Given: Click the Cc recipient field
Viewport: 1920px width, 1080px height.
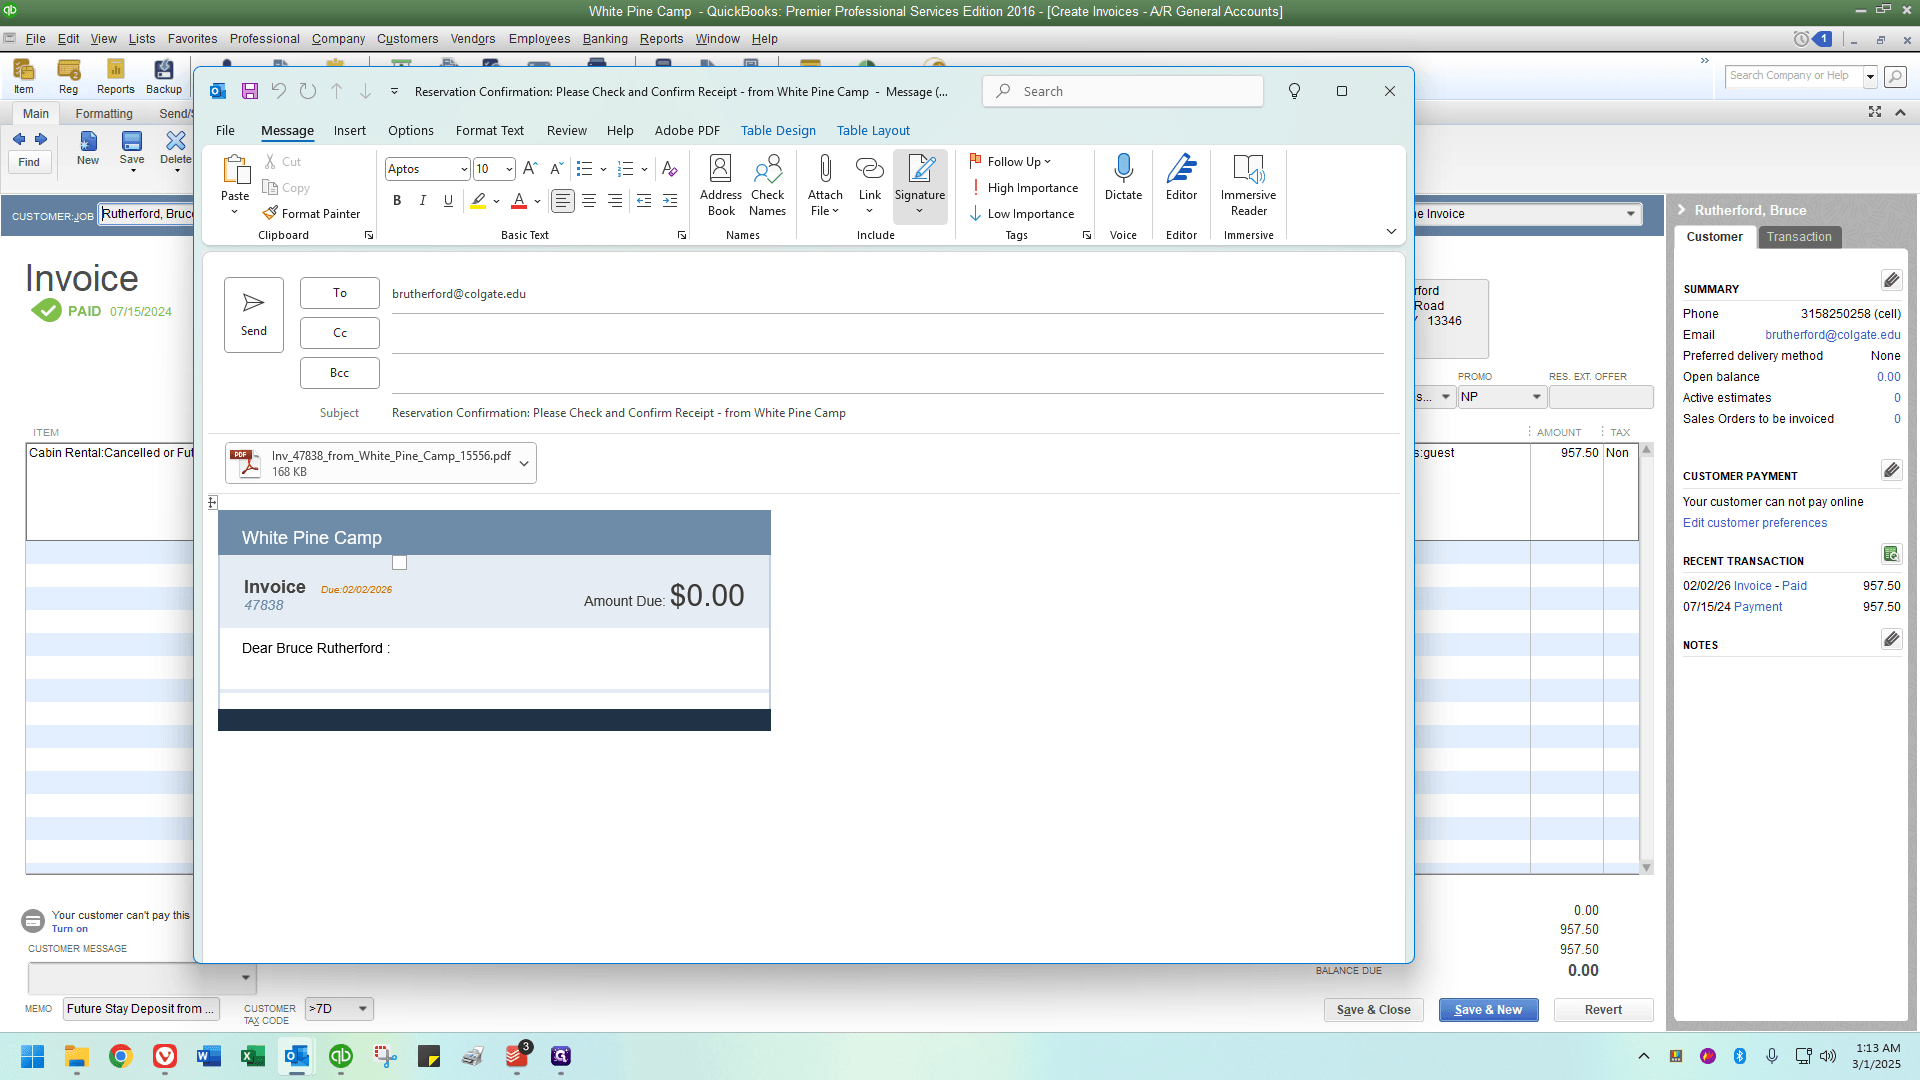Looking at the screenshot, I should coord(887,333).
